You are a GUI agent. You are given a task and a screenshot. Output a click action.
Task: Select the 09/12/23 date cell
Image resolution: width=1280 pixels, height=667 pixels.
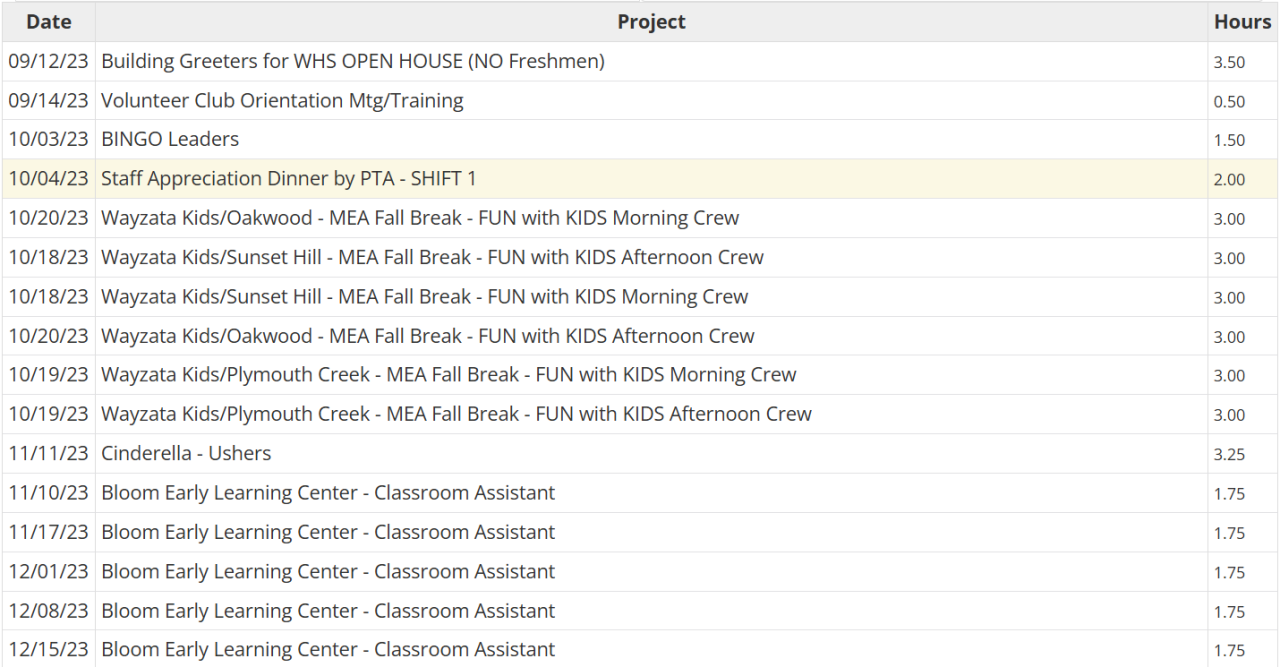pos(48,61)
